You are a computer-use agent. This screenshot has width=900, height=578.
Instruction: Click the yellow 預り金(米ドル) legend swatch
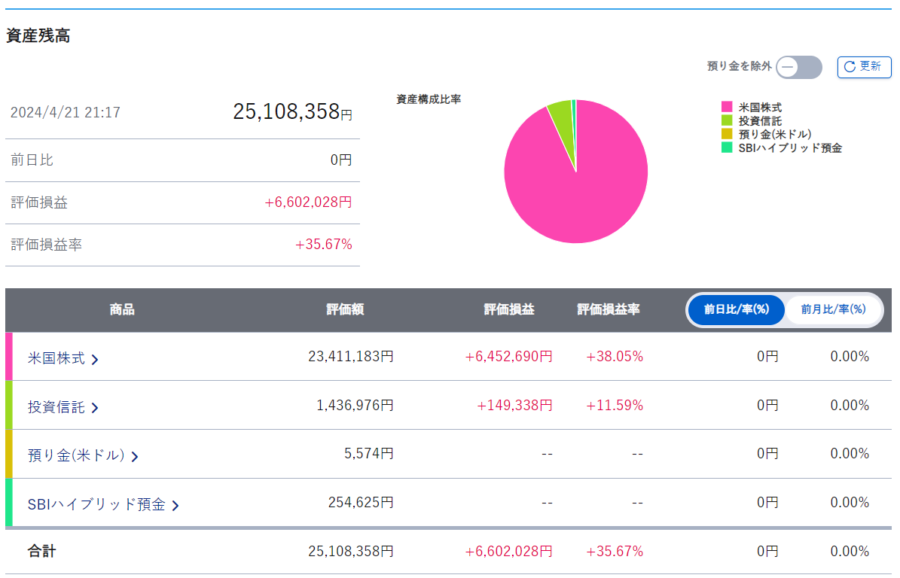(x=726, y=134)
